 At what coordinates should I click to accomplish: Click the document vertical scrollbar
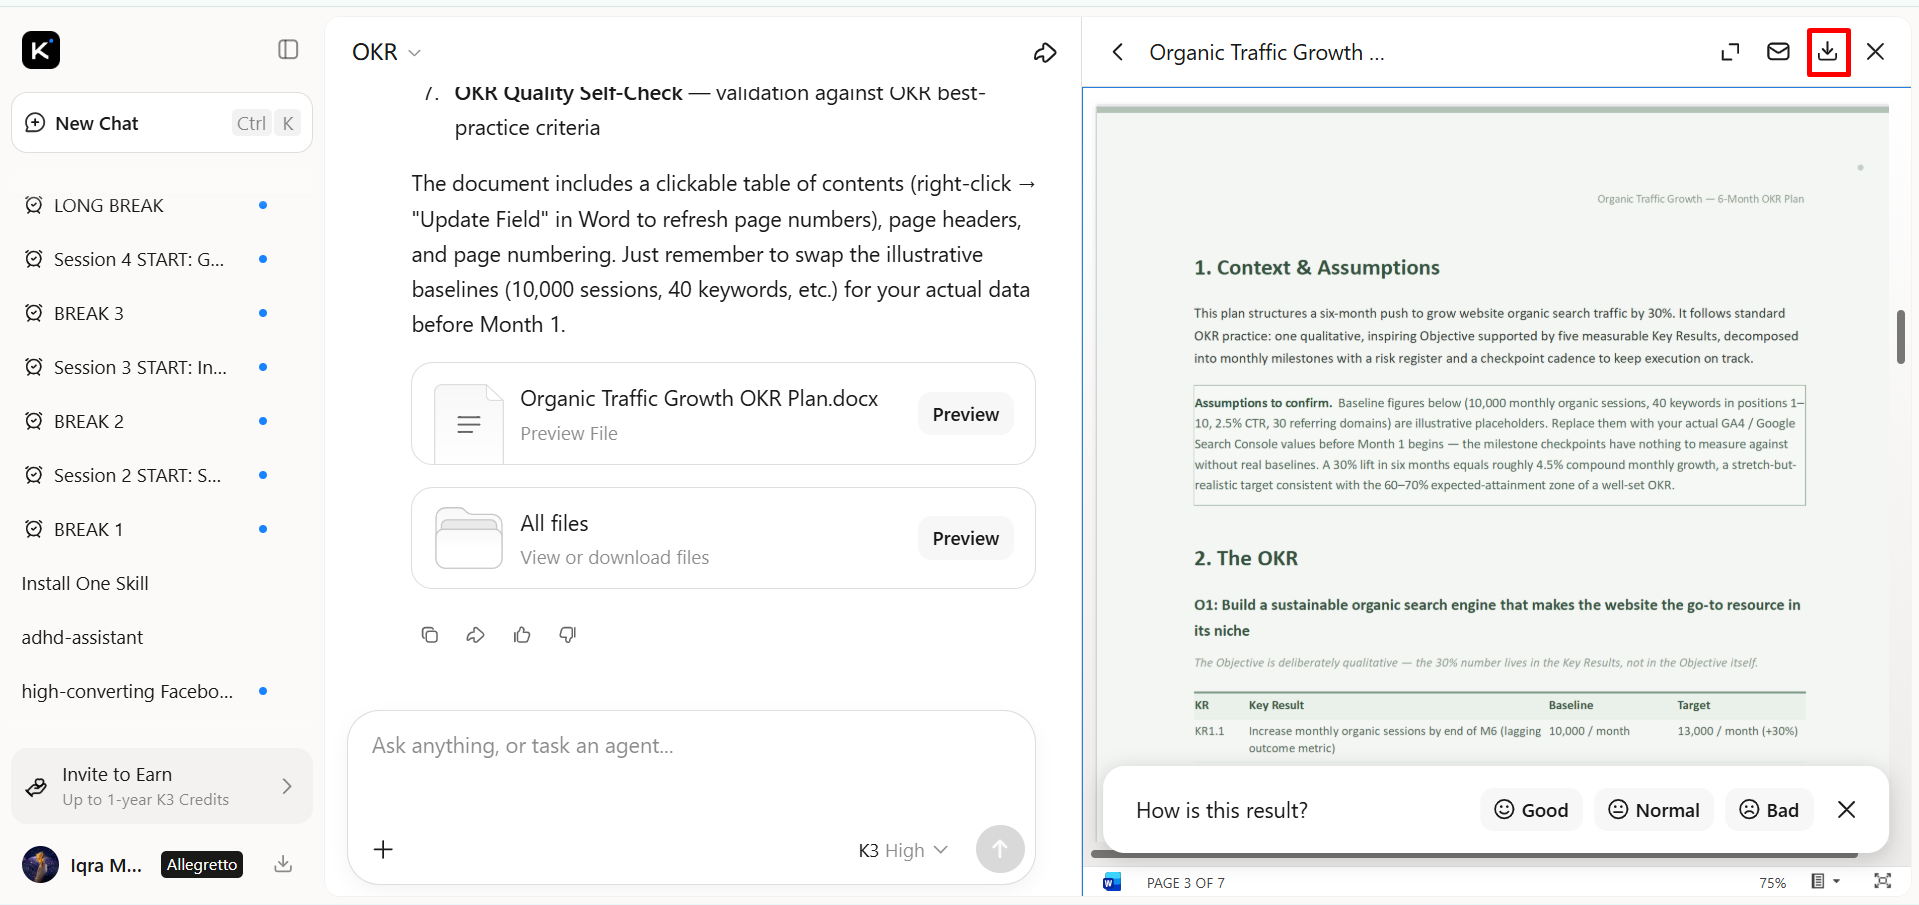[x=1900, y=337]
